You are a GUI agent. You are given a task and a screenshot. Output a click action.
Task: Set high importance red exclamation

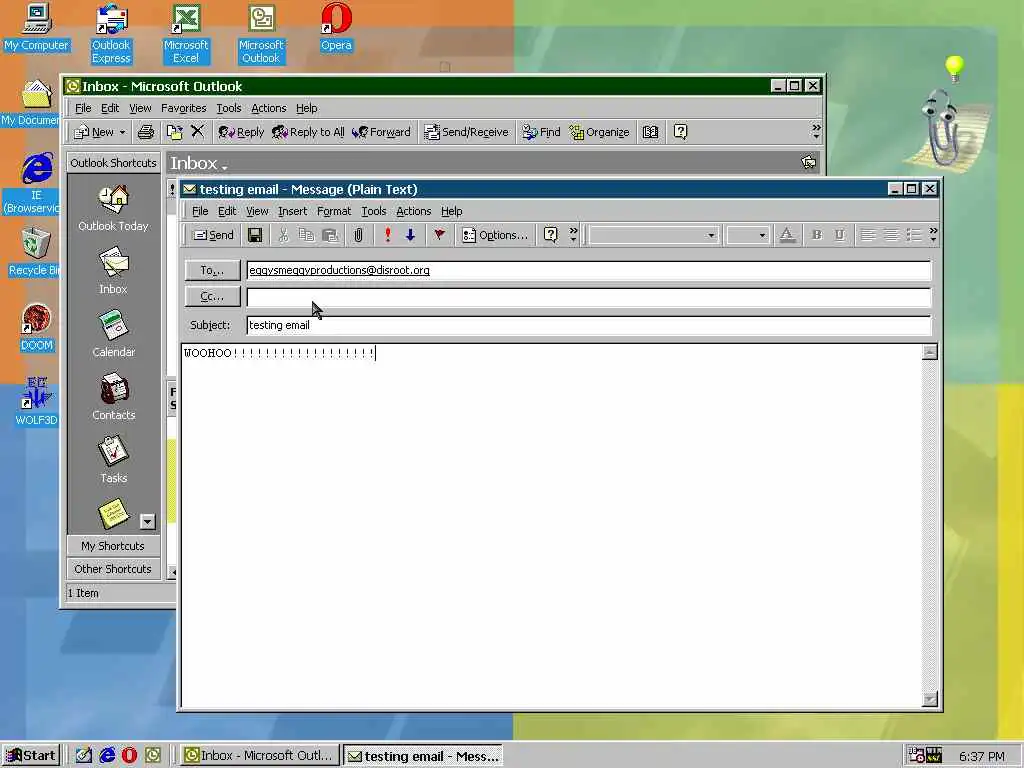388,235
